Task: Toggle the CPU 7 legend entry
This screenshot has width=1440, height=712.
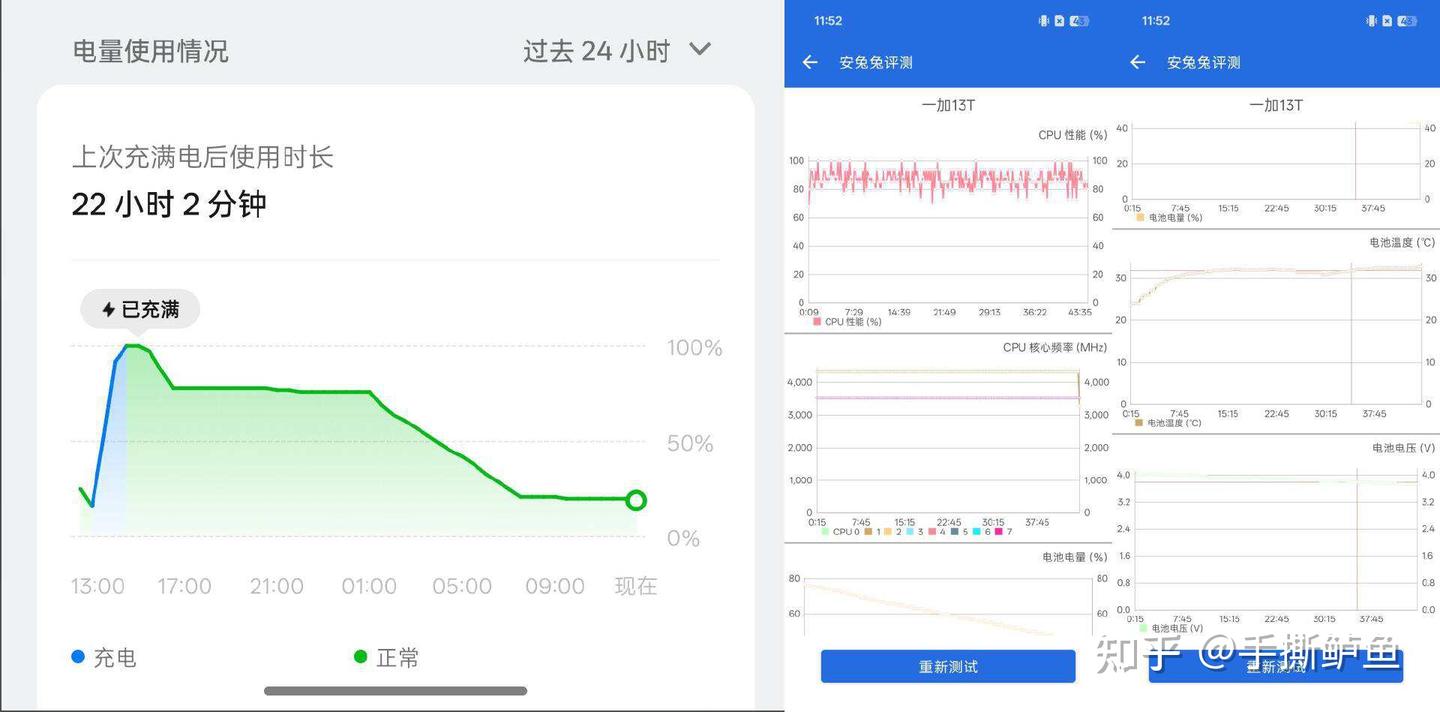Action: tap(1002, 532)
